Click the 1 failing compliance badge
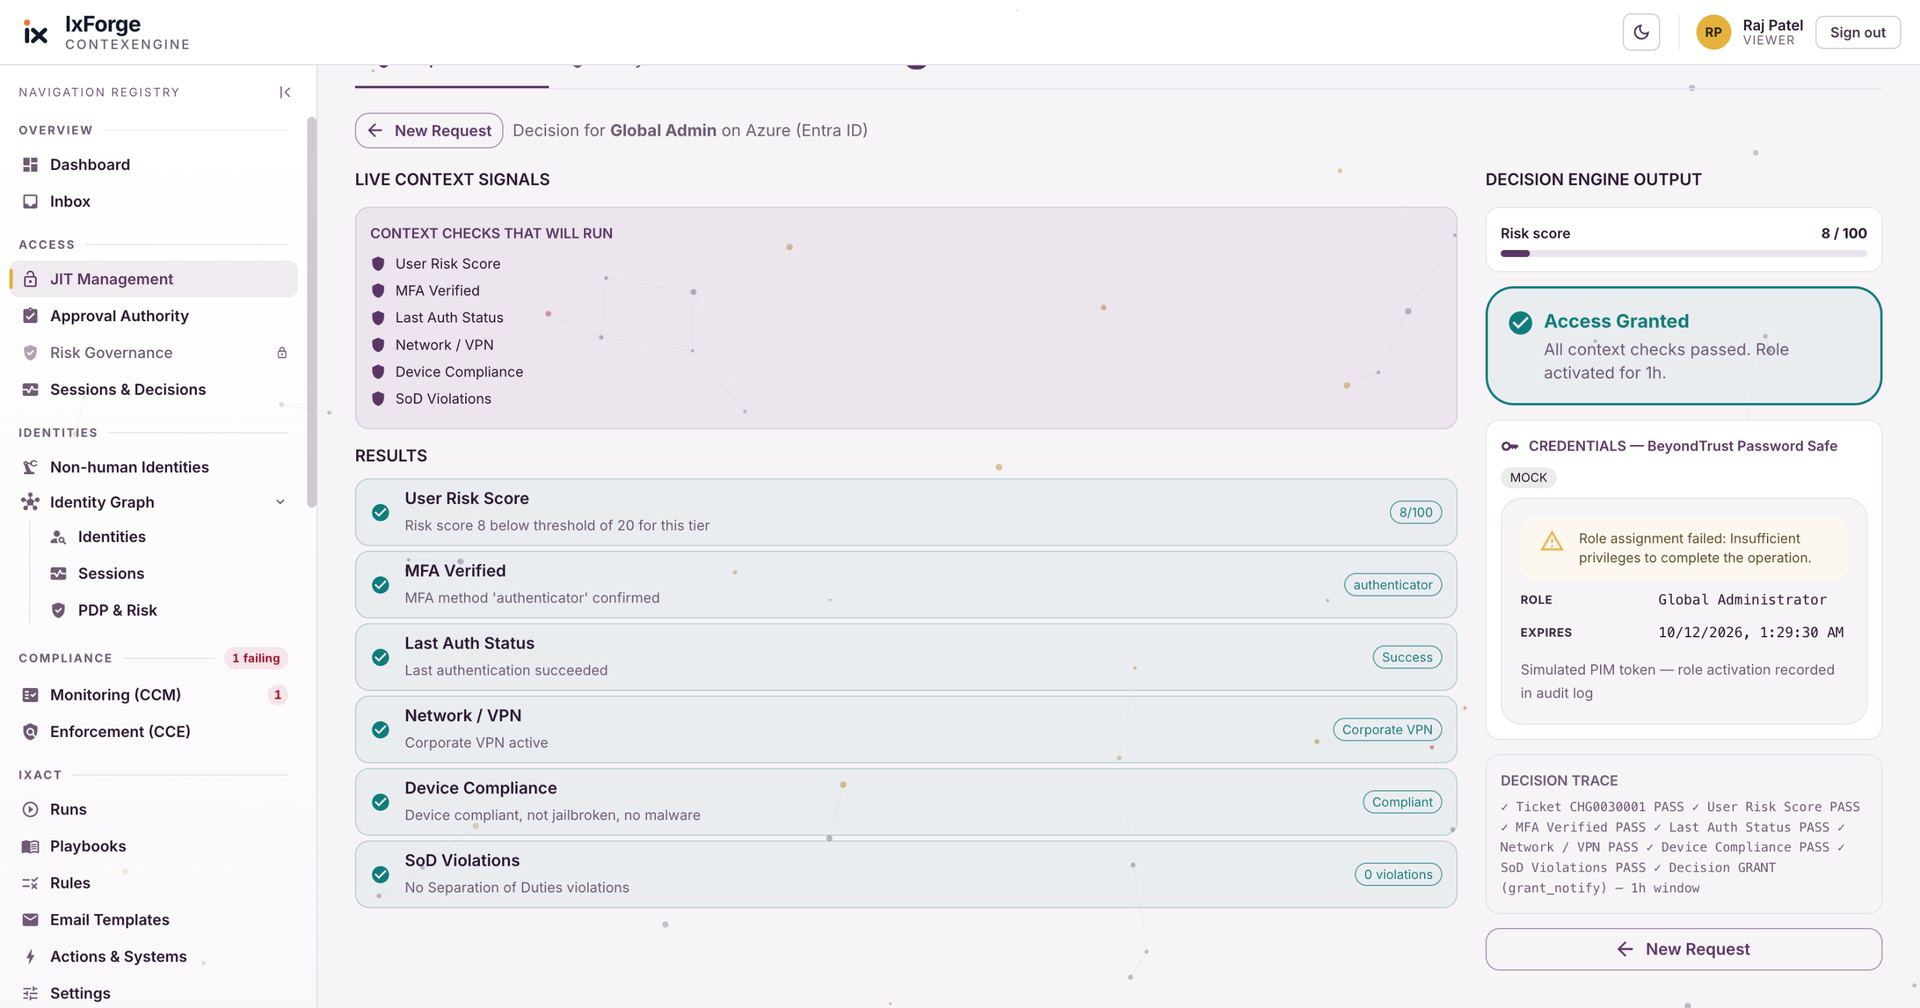 click(x=256, y=658)
